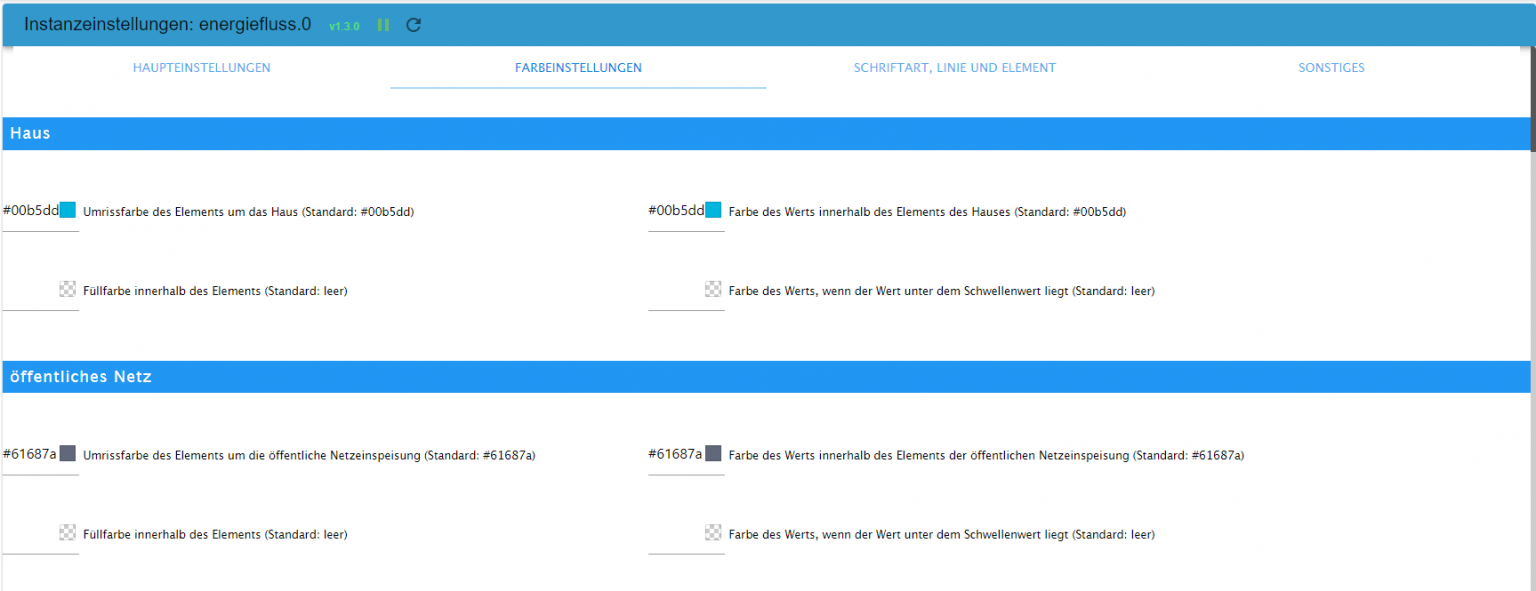This screenshot has width=1536, height=591.
Task: Switch to the SONSTIGES tab
Action: 1331,67
